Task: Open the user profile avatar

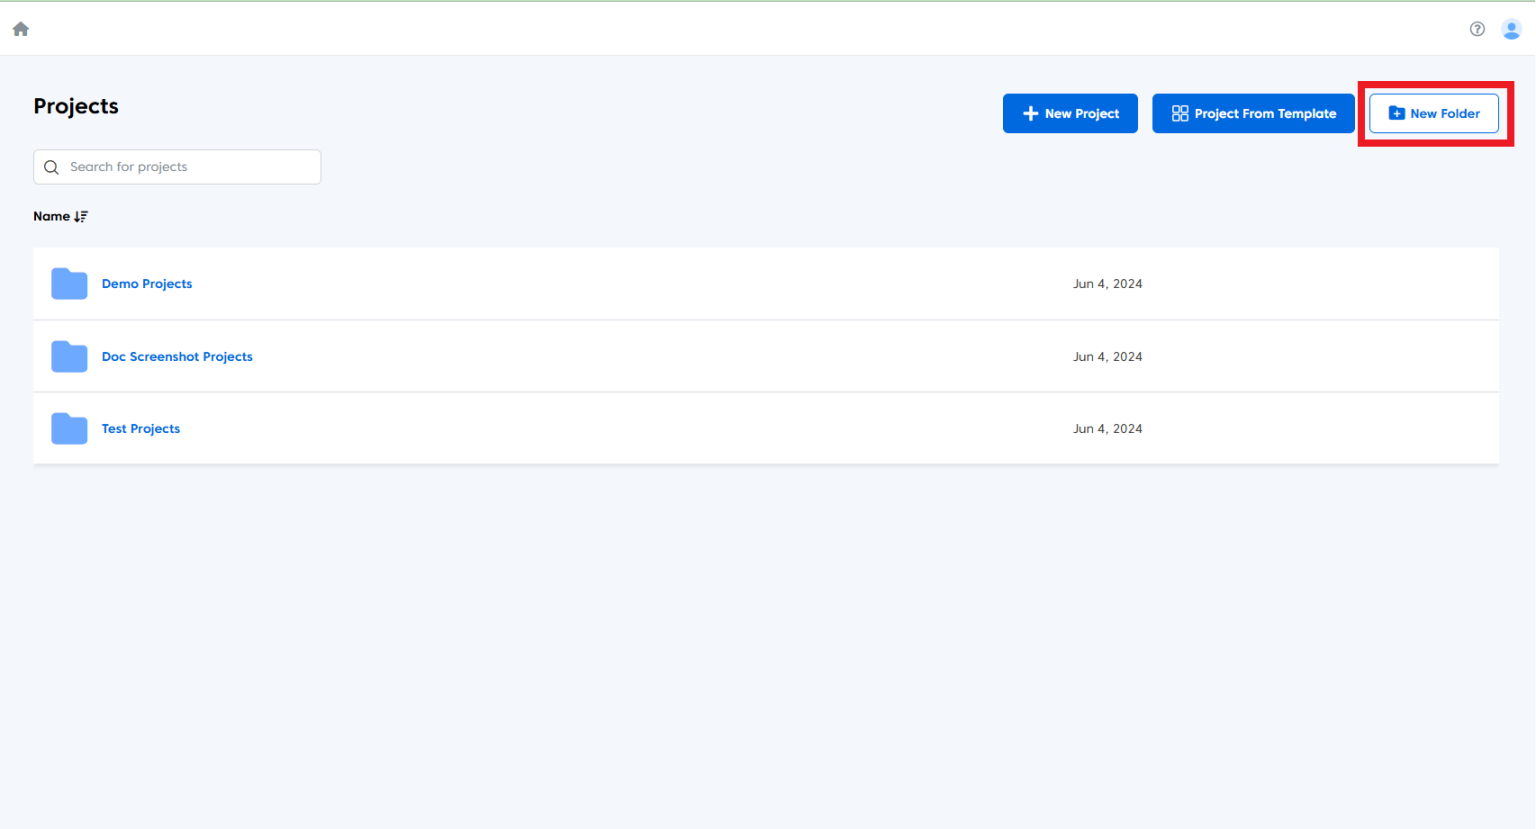Action: tap(1511, 29)
